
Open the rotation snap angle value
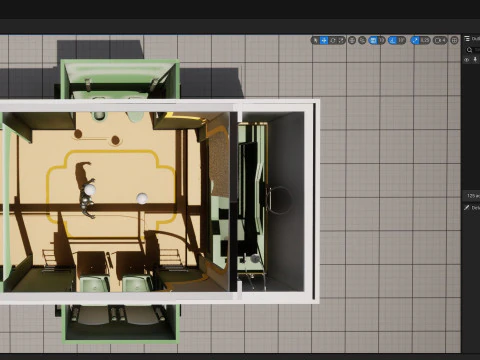(402, 40)
